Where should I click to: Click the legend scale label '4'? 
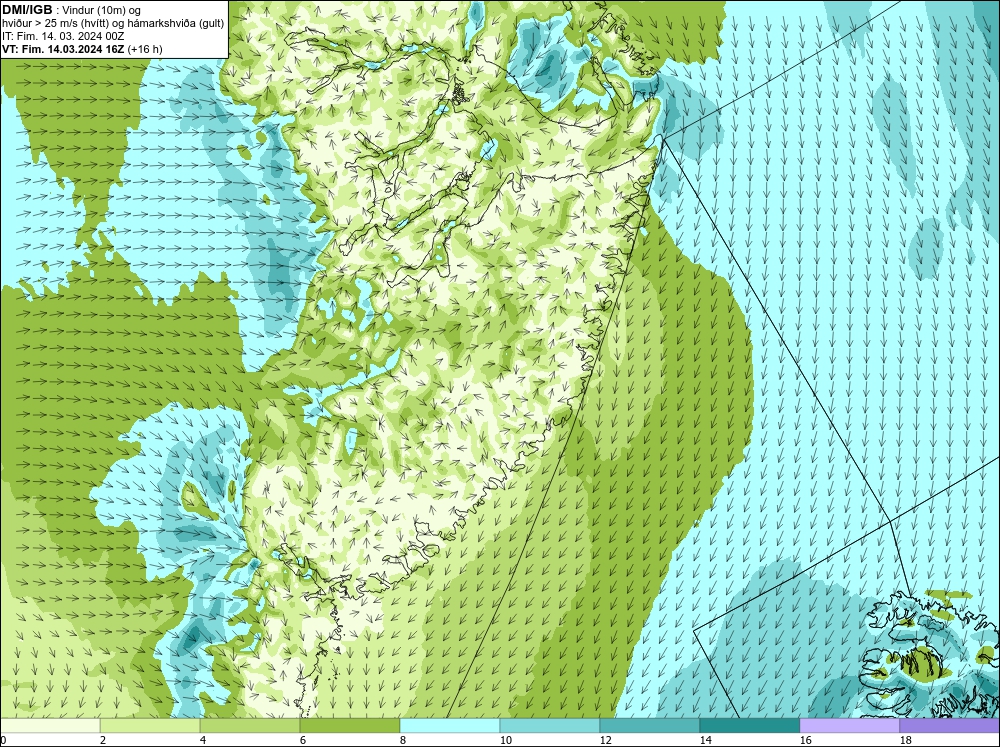[203, 740]
